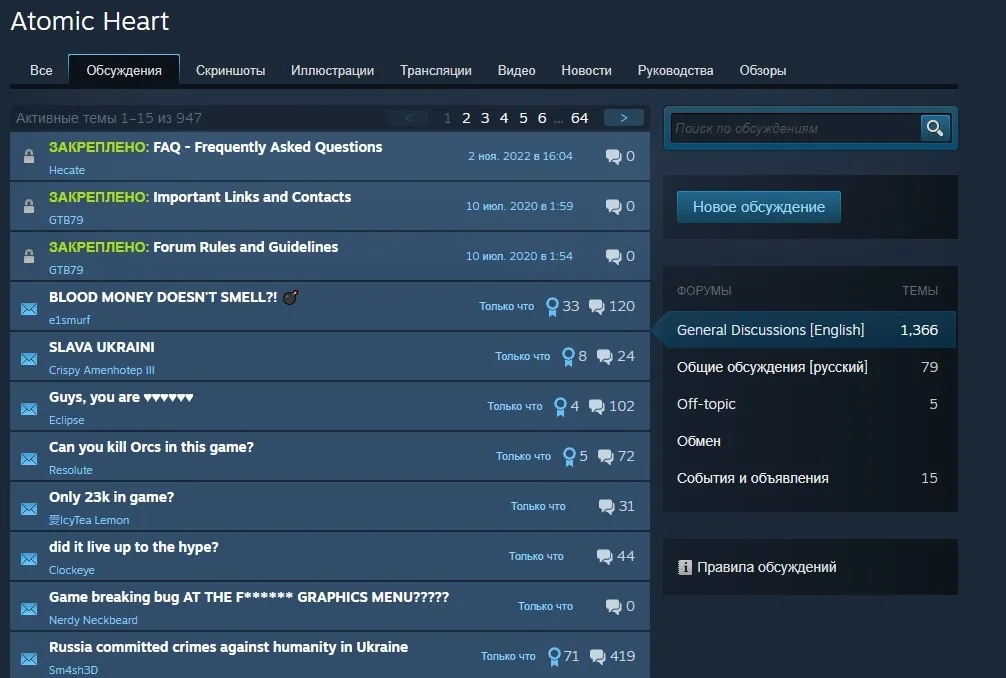This screenshot has width=1006, height=678.
Task: Click lock icon beside FAQ thread
Action: coord(29,156)
